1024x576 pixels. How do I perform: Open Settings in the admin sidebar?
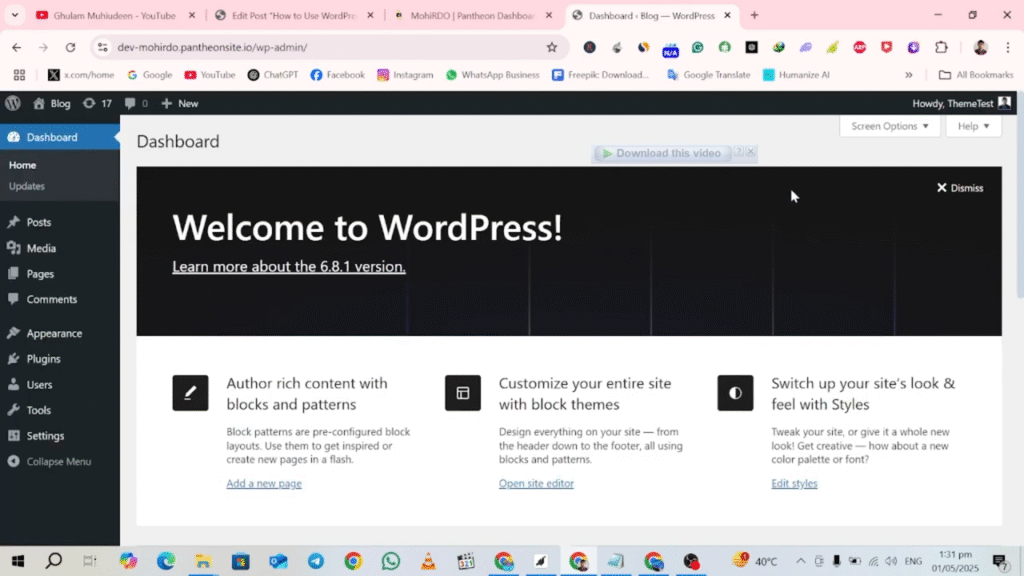tap(45, 436)
